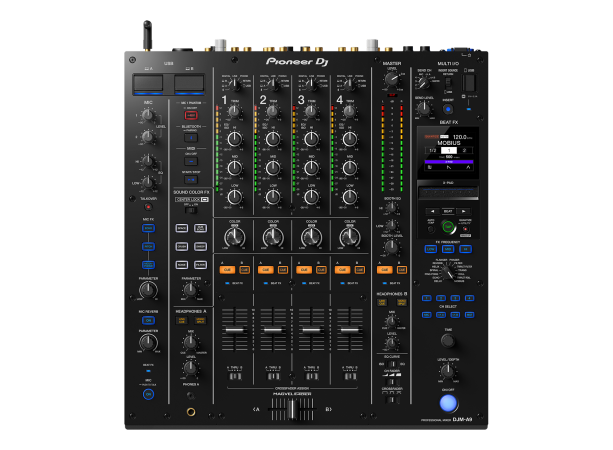Flip the EQ CURVE switch
613x450 pixels.
(x=392, y=364)
